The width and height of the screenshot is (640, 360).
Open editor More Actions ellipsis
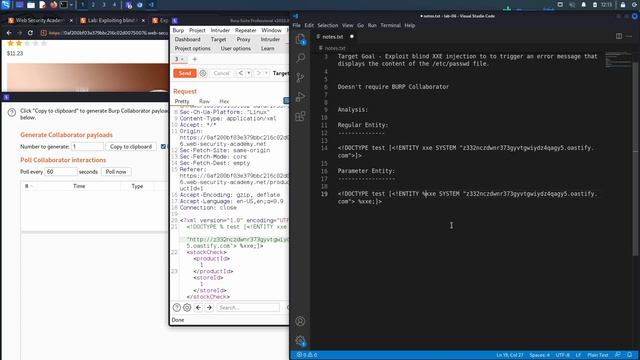(629, 36)
